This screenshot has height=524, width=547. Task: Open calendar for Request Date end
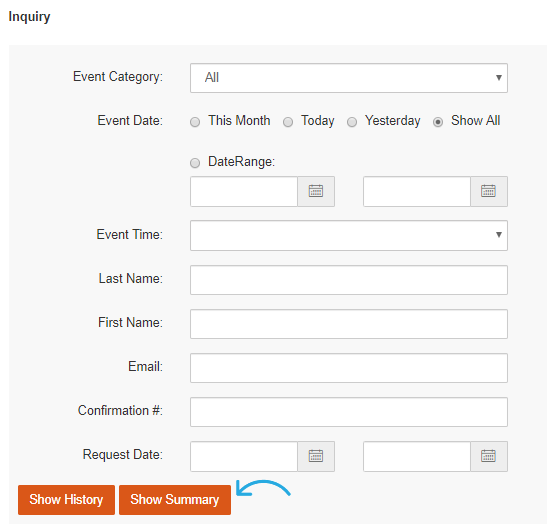coord(488,456)
